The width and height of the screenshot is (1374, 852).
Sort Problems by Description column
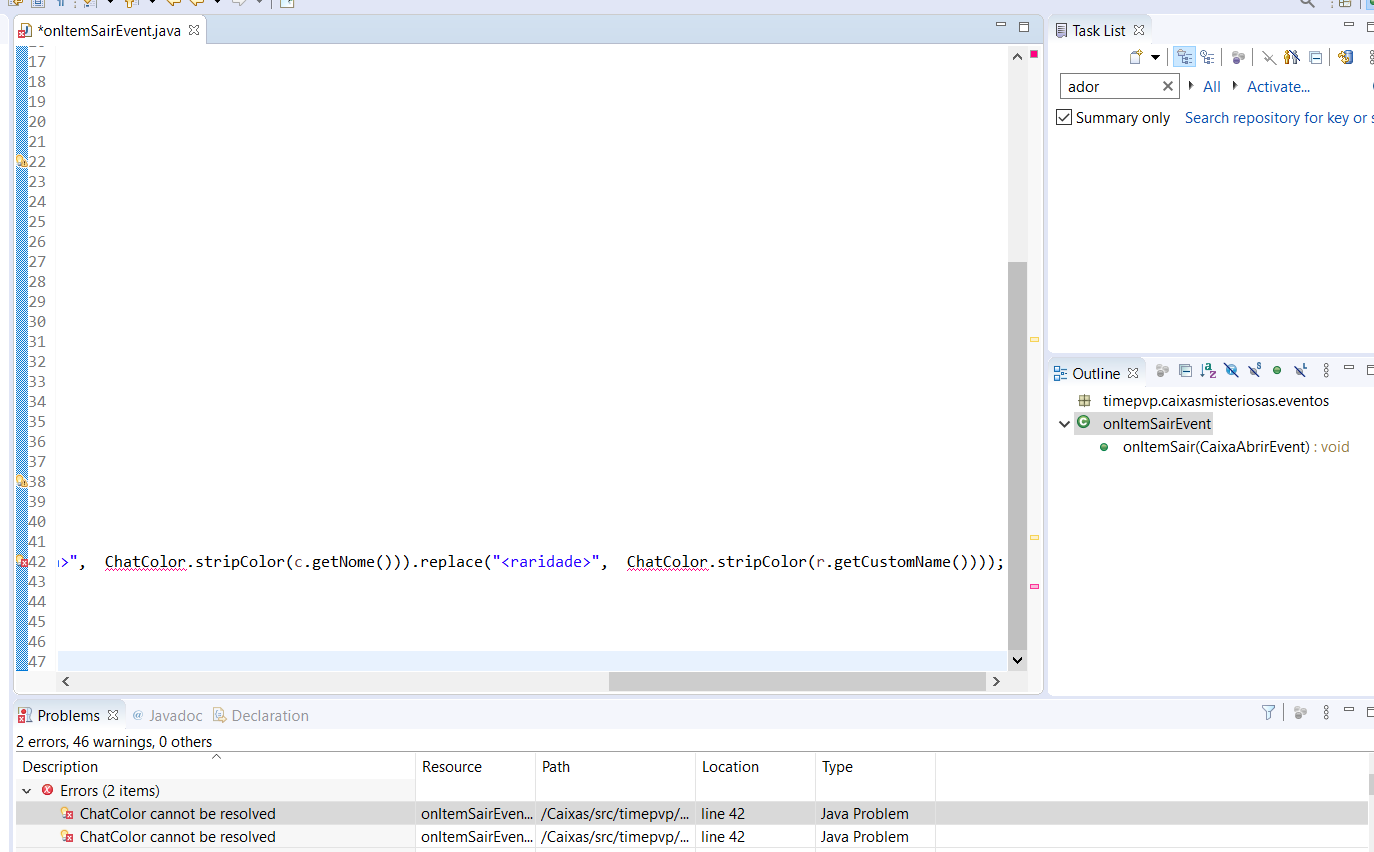click(x=215, y=767)
